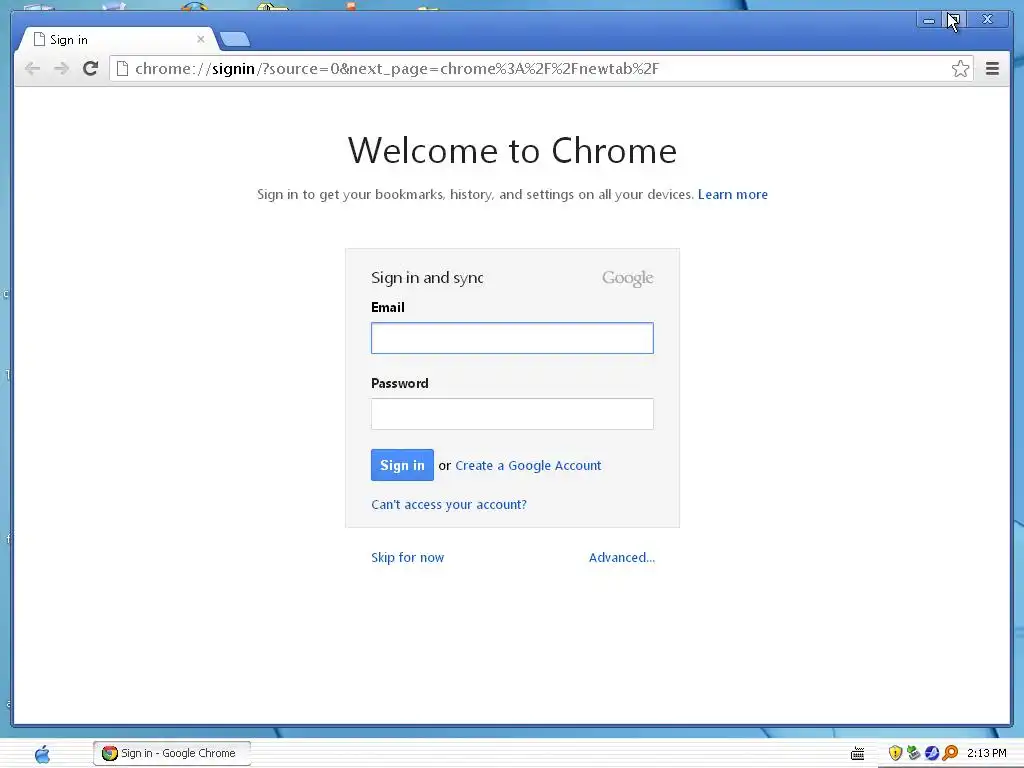Close the Sign in tab

(200, 39)
